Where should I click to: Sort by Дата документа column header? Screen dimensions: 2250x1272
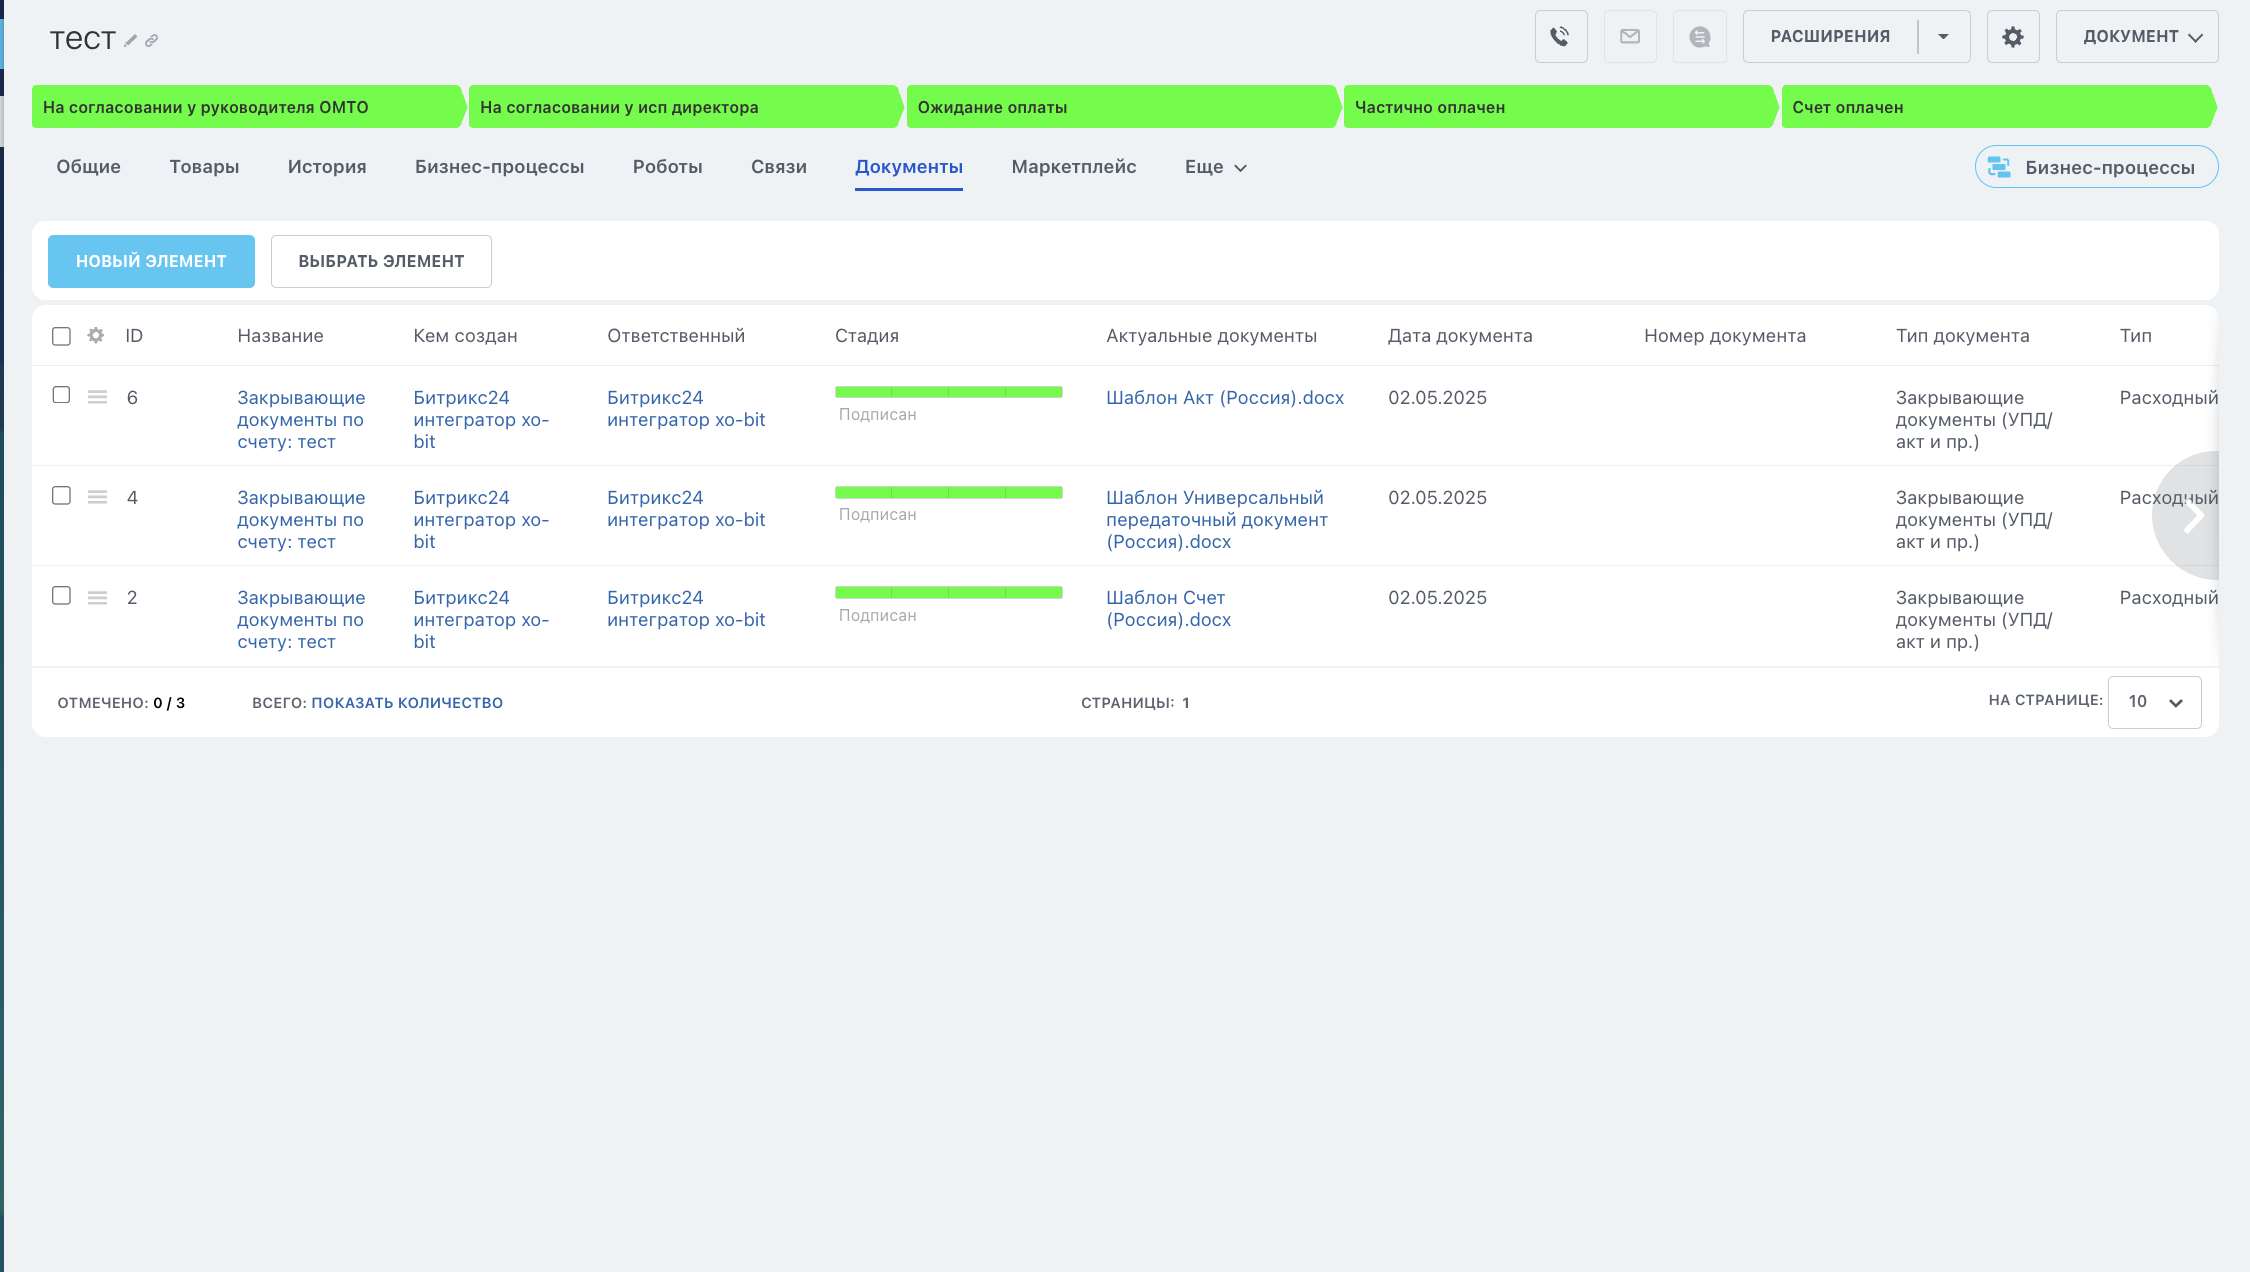coord(1459,336)
